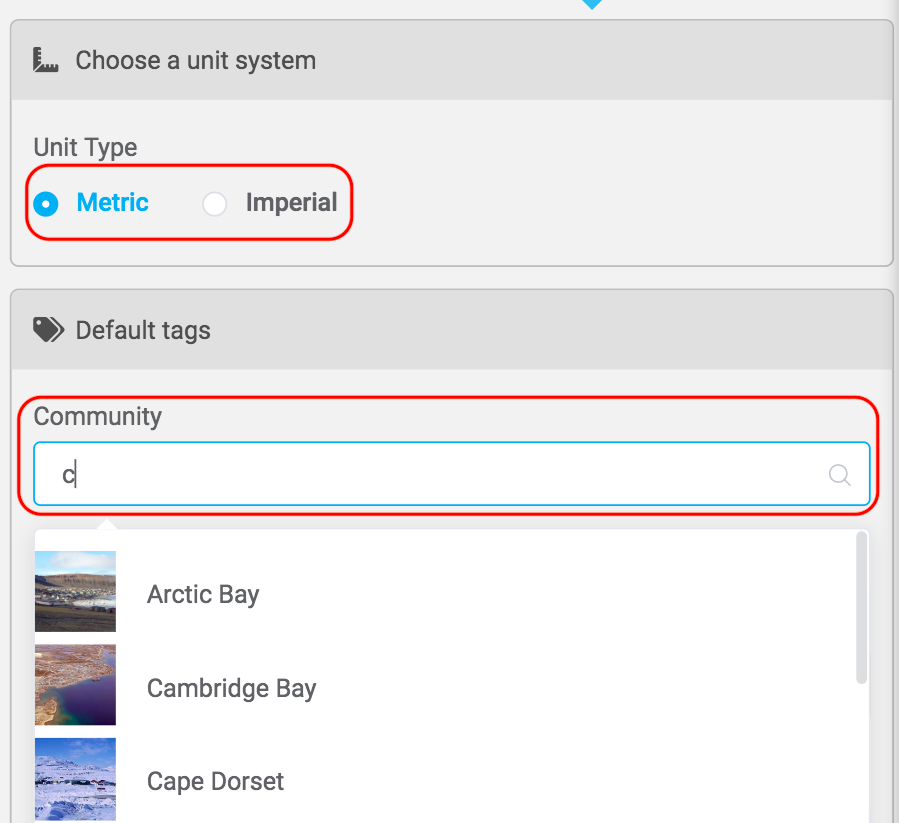Click the blue arrow at the top

click(592, 3)
